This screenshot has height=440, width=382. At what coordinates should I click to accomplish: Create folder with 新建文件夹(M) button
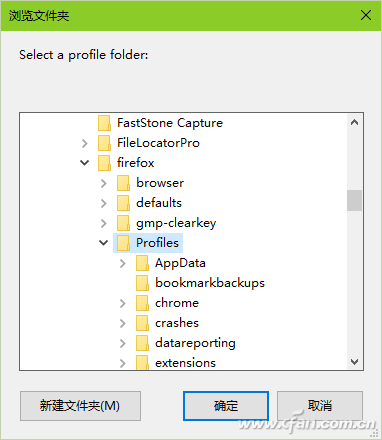click(80, 406)
